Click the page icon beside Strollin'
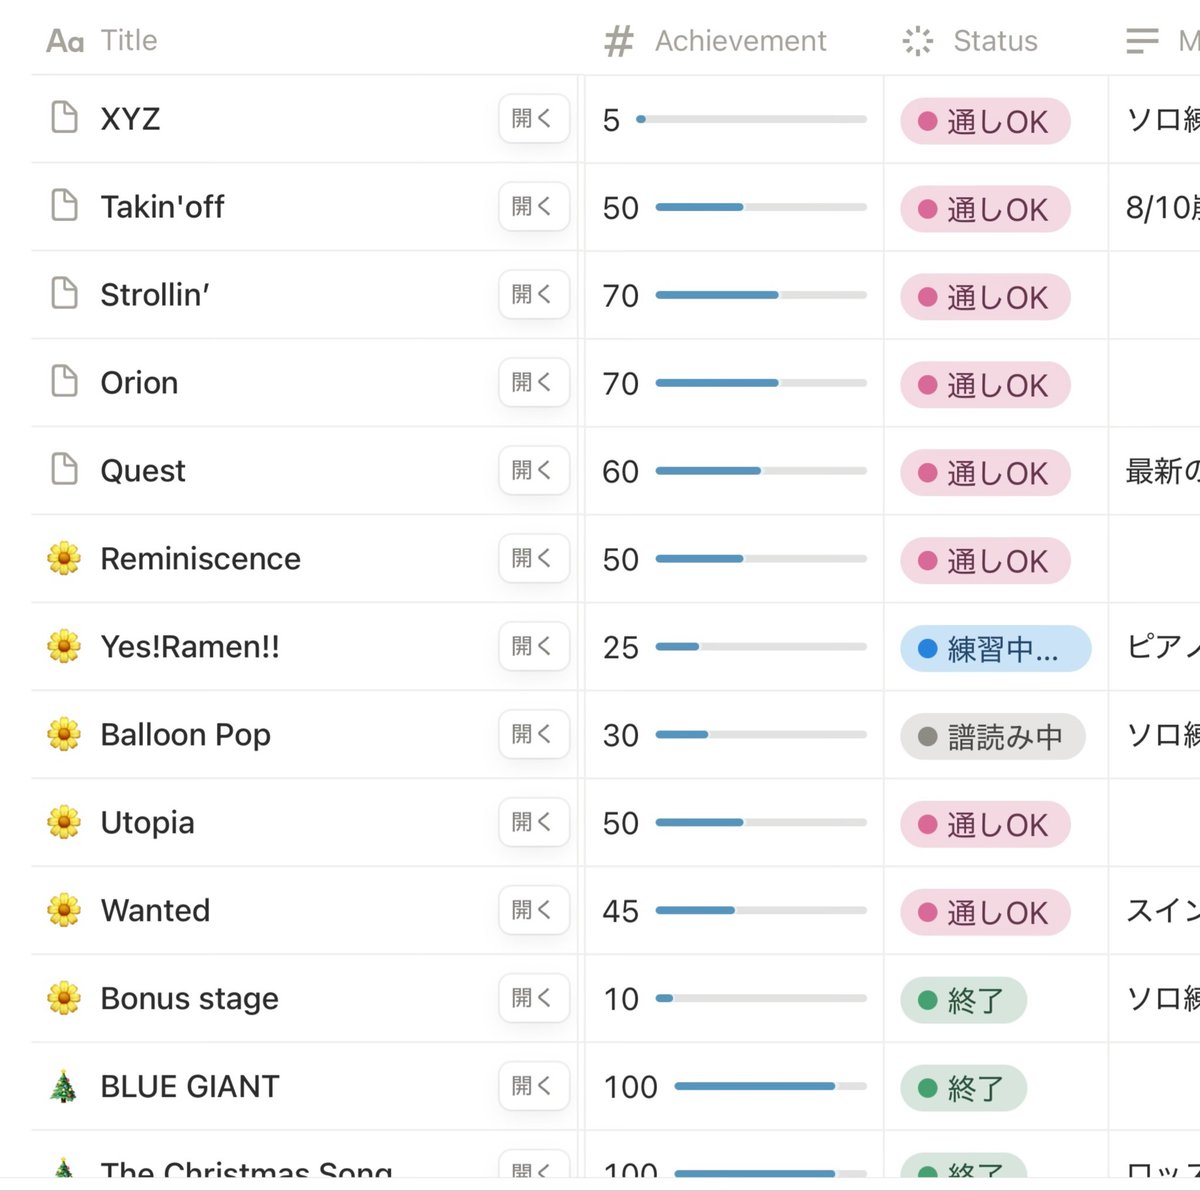This screenshot has height=1191, width=1200. [64, 294]
